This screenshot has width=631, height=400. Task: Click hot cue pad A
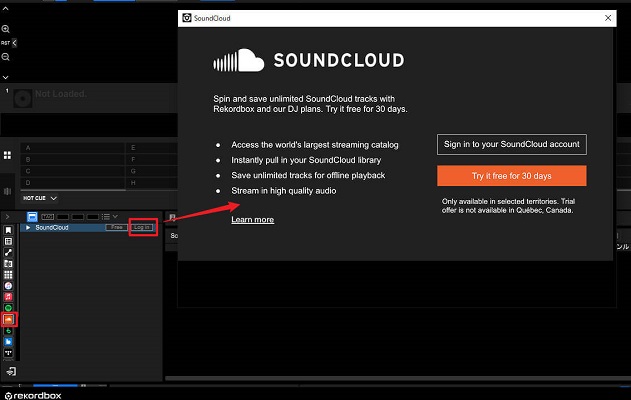(x=72, y=148)
